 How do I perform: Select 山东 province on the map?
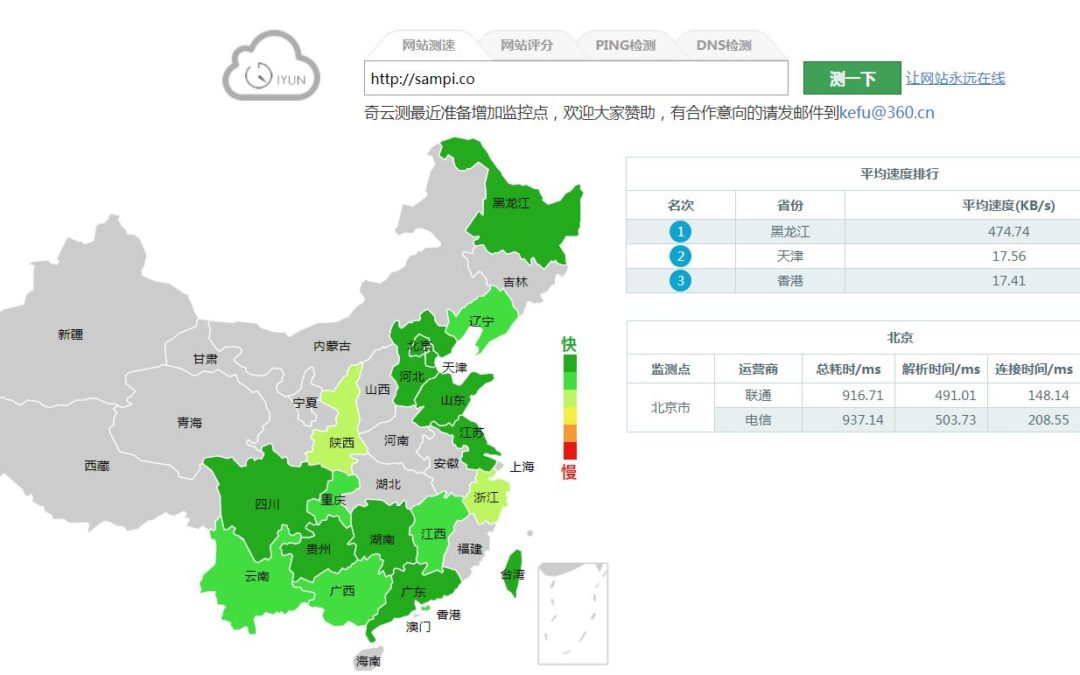point(453,399)
